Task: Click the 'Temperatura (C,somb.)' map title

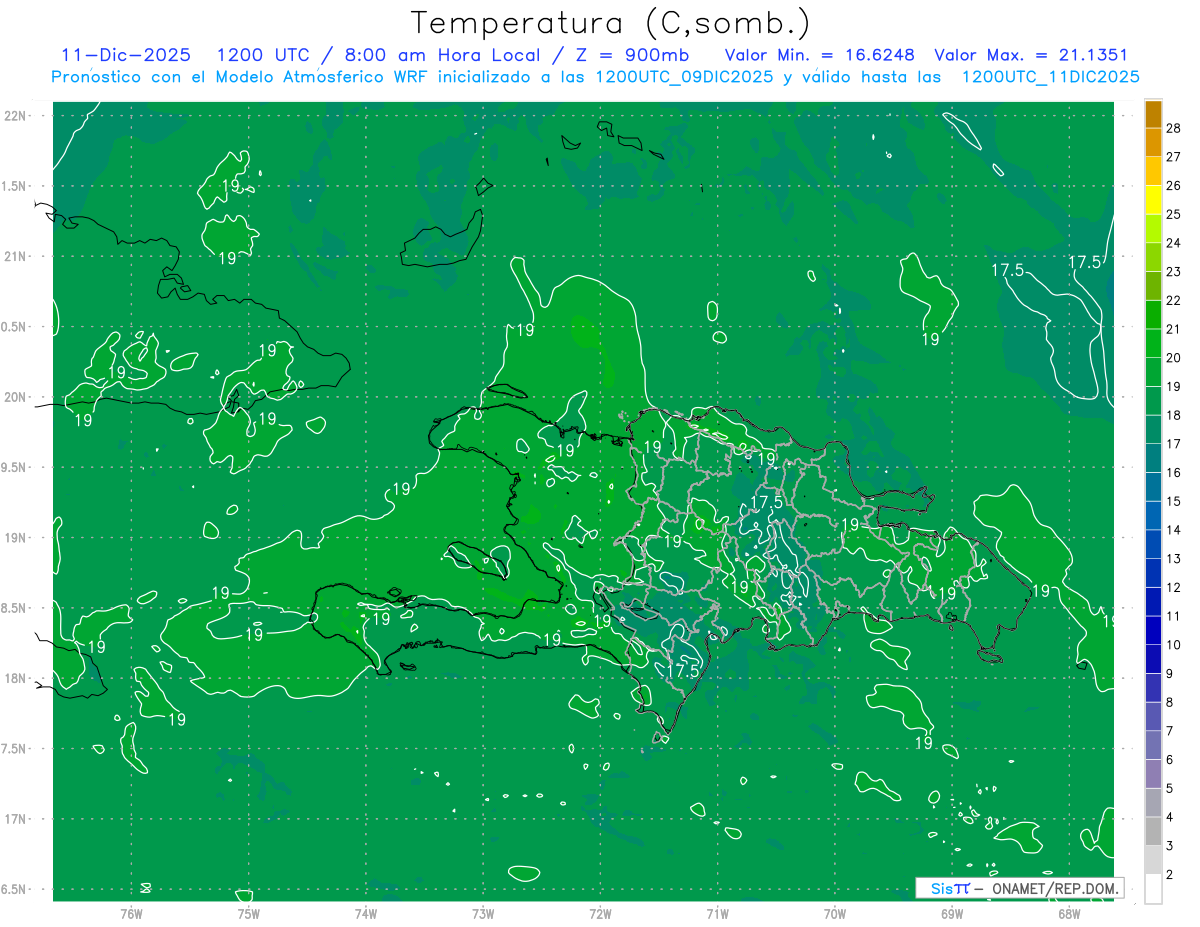Action: tap(611, 23)
